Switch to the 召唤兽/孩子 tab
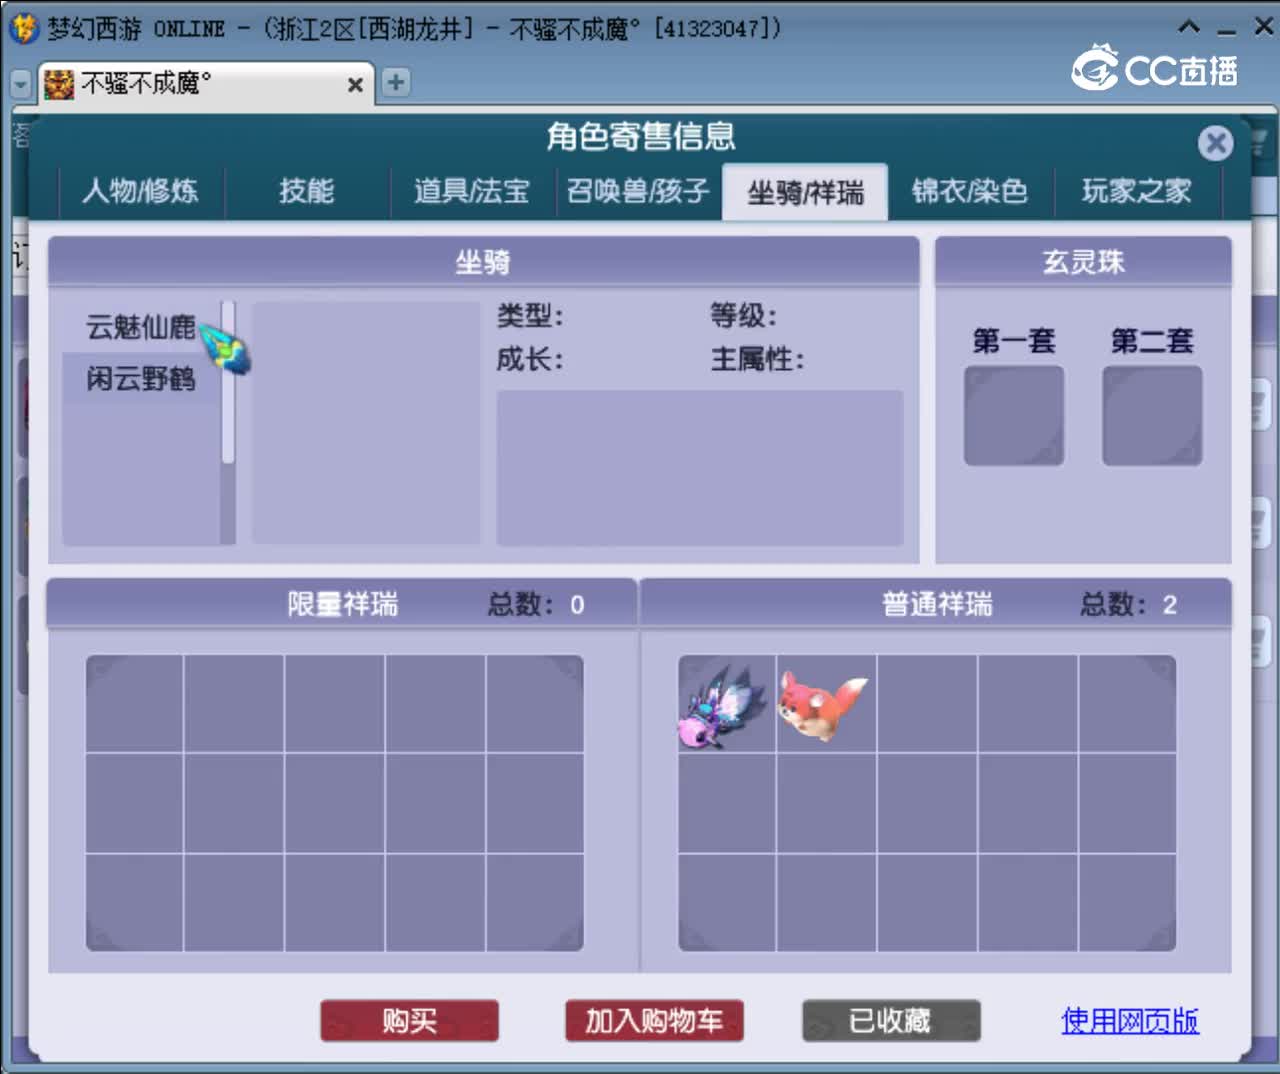The width and height of the screenshot is (1280, 1074). click(638, 191)
